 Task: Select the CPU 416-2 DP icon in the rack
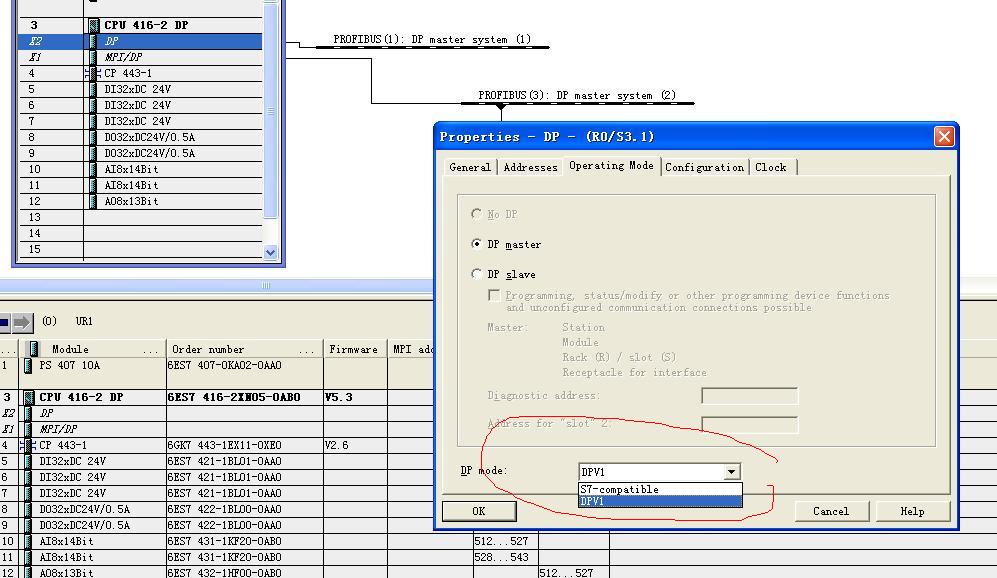[x=94, y=25]
